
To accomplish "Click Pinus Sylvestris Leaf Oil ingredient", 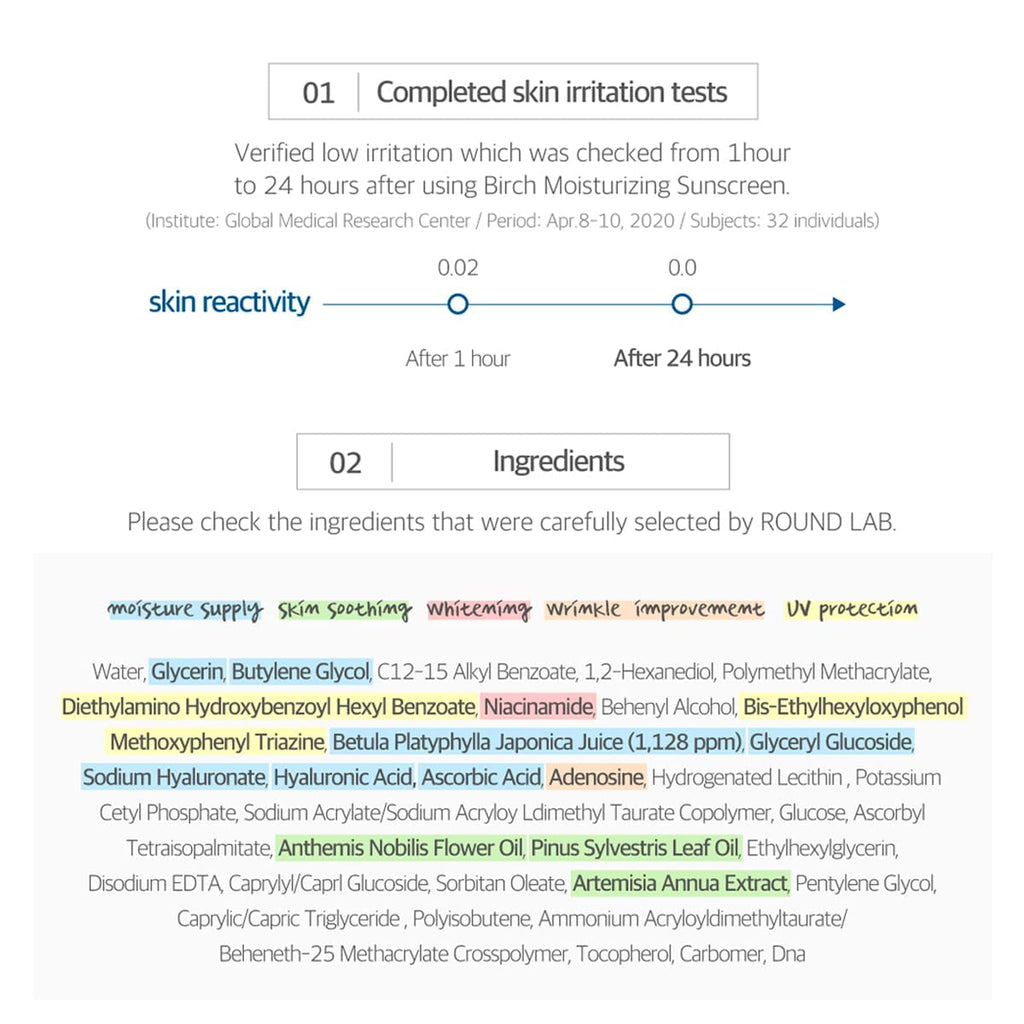I will [x=635, y=848].
